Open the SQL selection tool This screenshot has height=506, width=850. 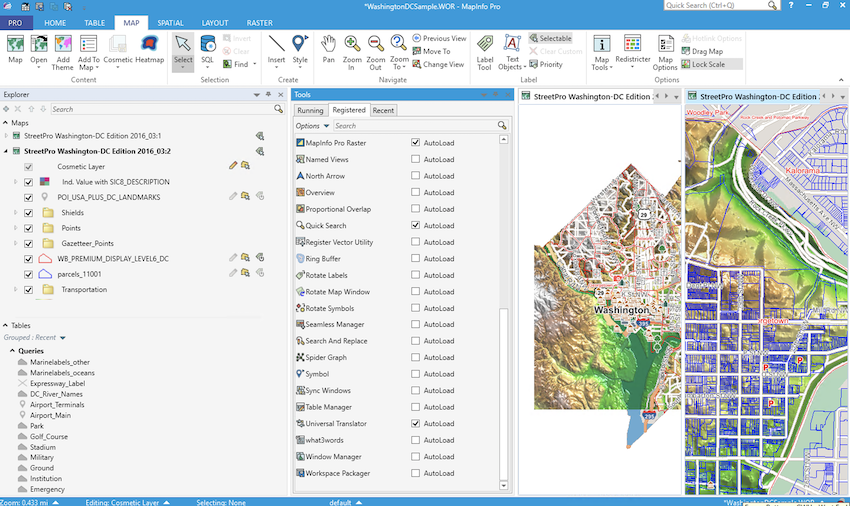point(208,50)
